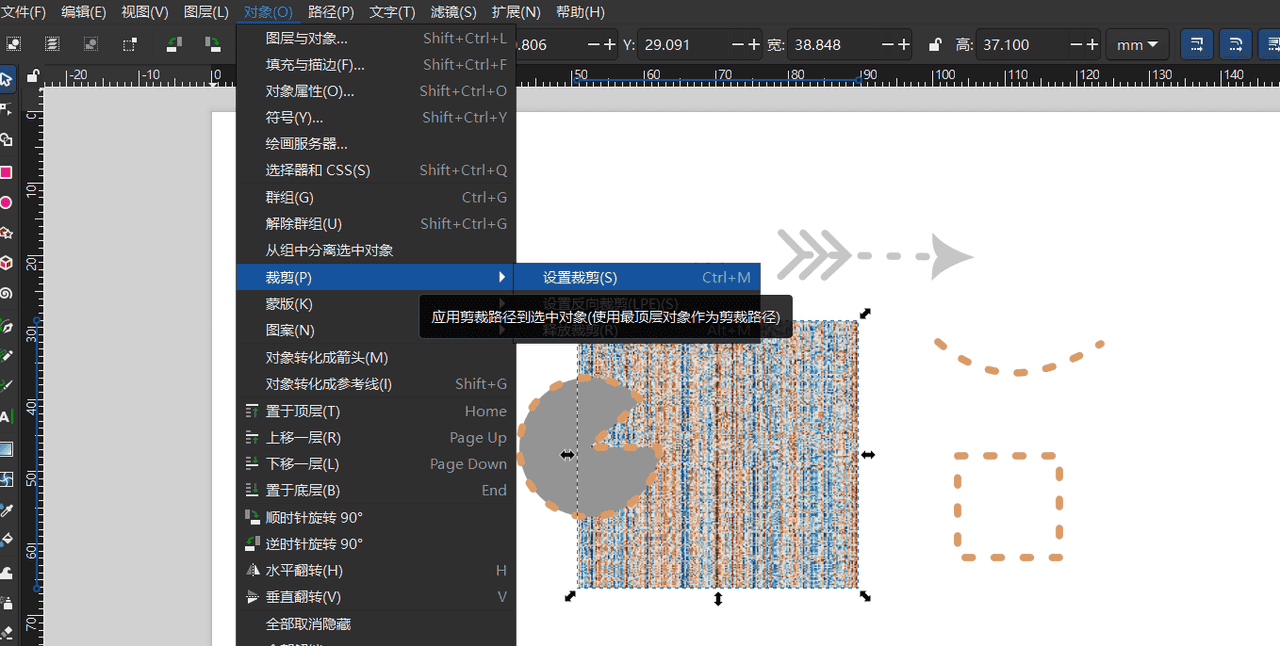The width and height of the screenshot is (1280, 646).
Task: Choose 填充与描边(F)... menu item
Action: (375, 65)
